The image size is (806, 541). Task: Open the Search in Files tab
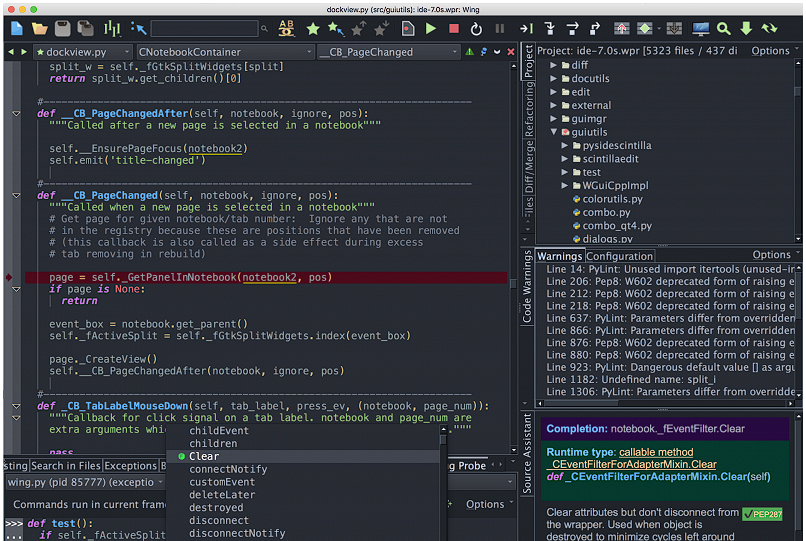click(x=66, y=466)
